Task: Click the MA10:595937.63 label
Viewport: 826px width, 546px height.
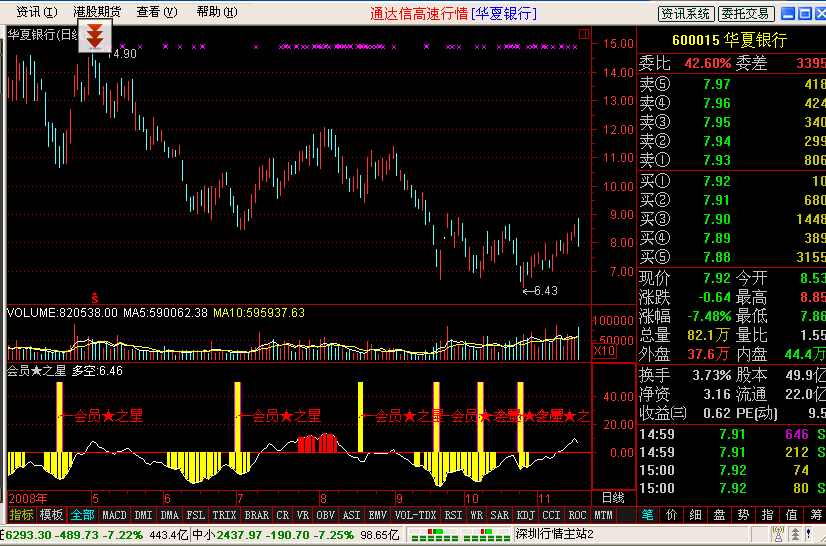Action: point(259,313)
